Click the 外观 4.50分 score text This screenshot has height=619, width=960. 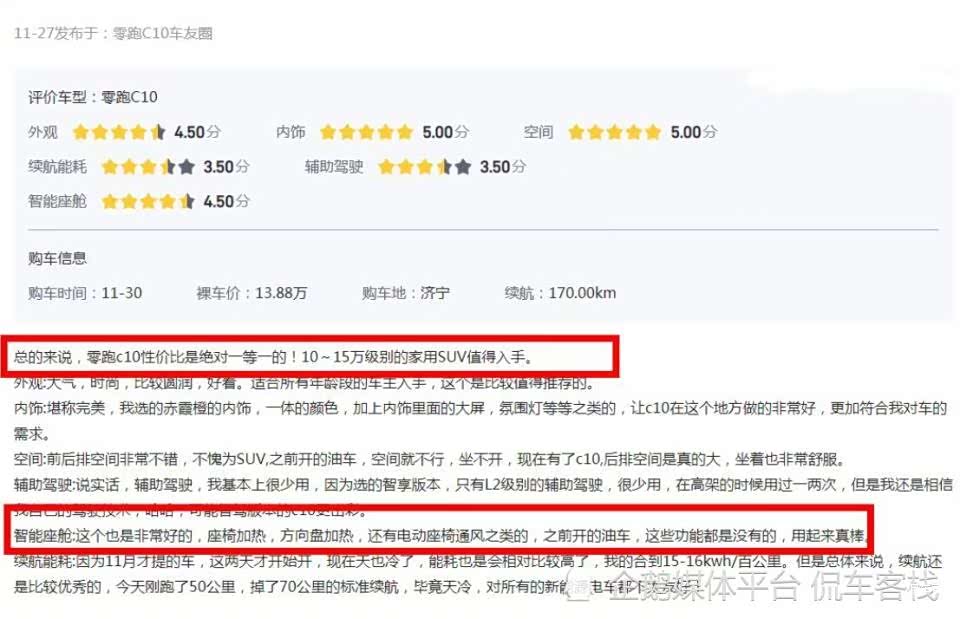(197, 132)
